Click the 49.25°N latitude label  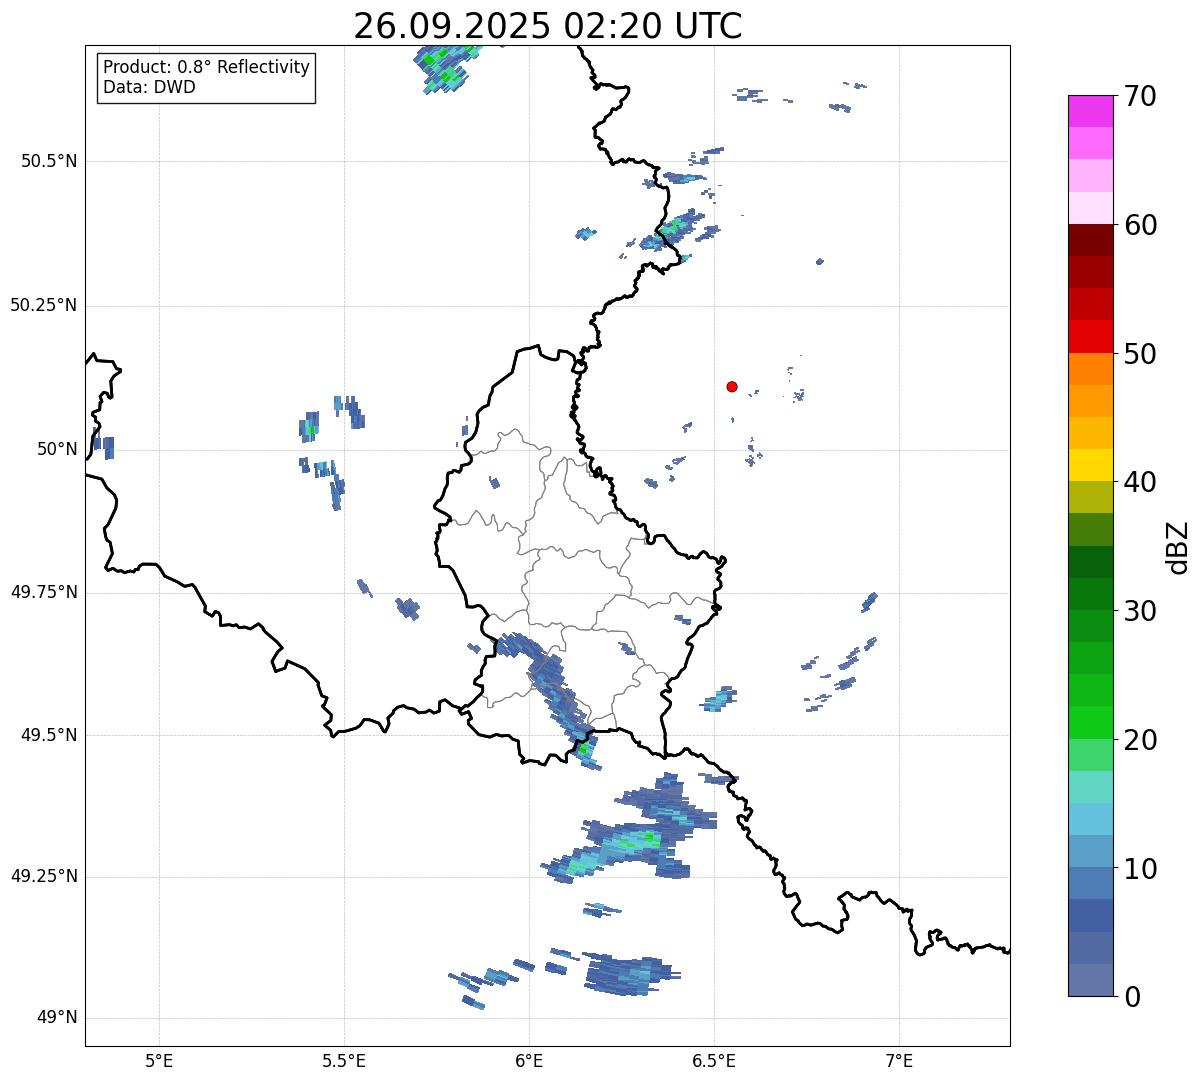coord(44,876)
